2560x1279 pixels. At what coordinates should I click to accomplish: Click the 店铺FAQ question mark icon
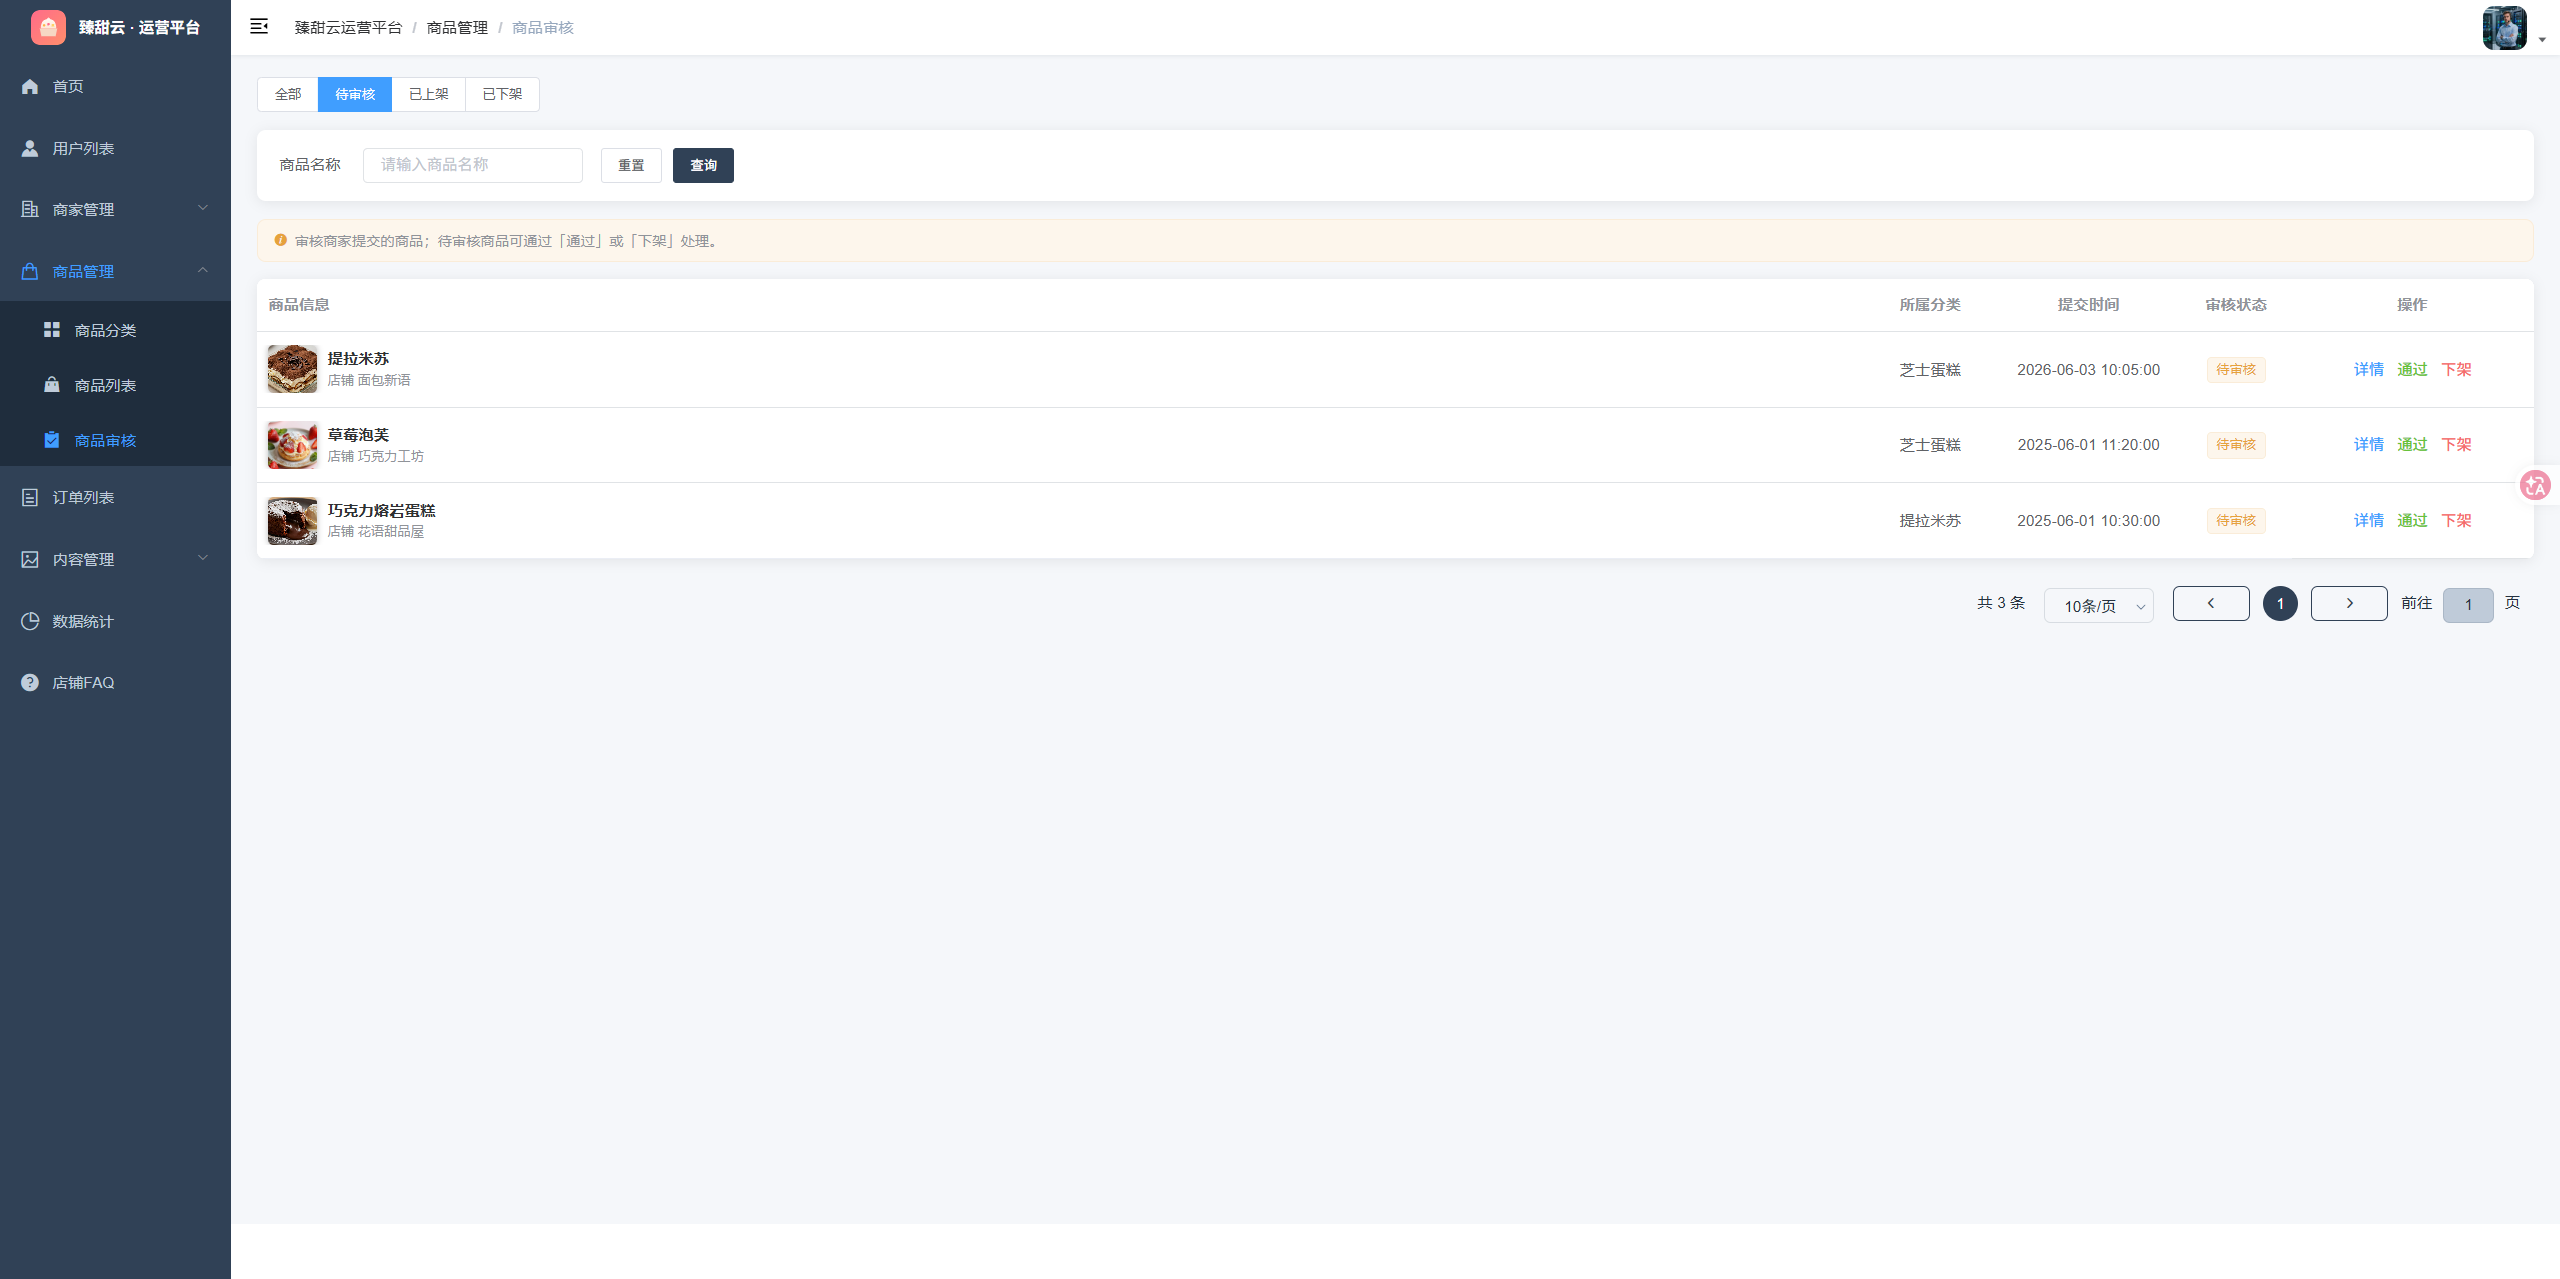pyautogui.click(x=30, y=682)
